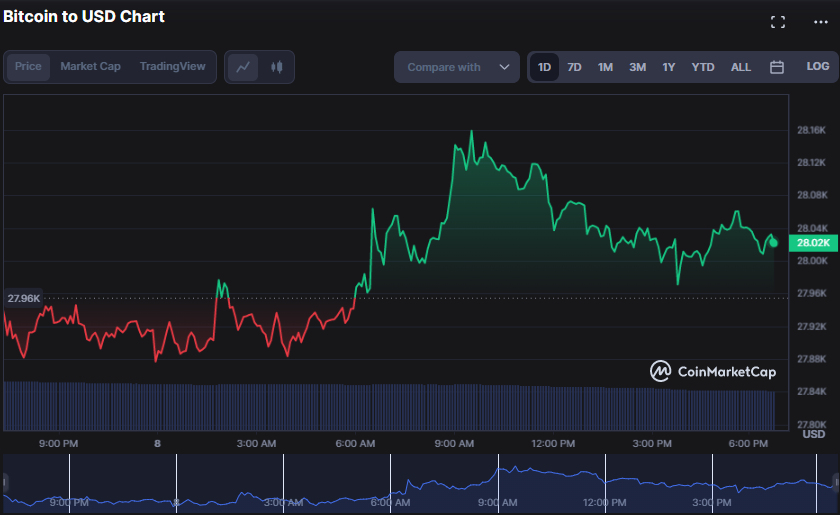
Task: Toggle LOG scale
Action: coord(818,66)
